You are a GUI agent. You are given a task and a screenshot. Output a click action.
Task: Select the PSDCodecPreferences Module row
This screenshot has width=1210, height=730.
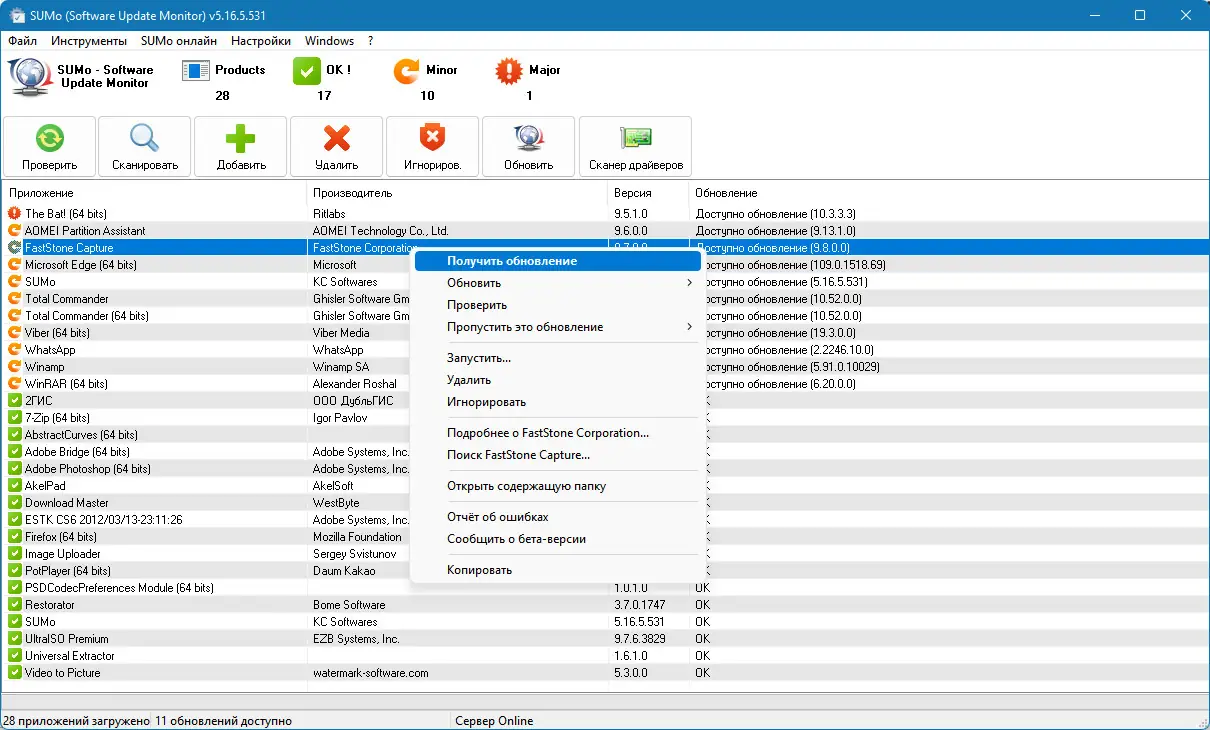tap(605, 588)
